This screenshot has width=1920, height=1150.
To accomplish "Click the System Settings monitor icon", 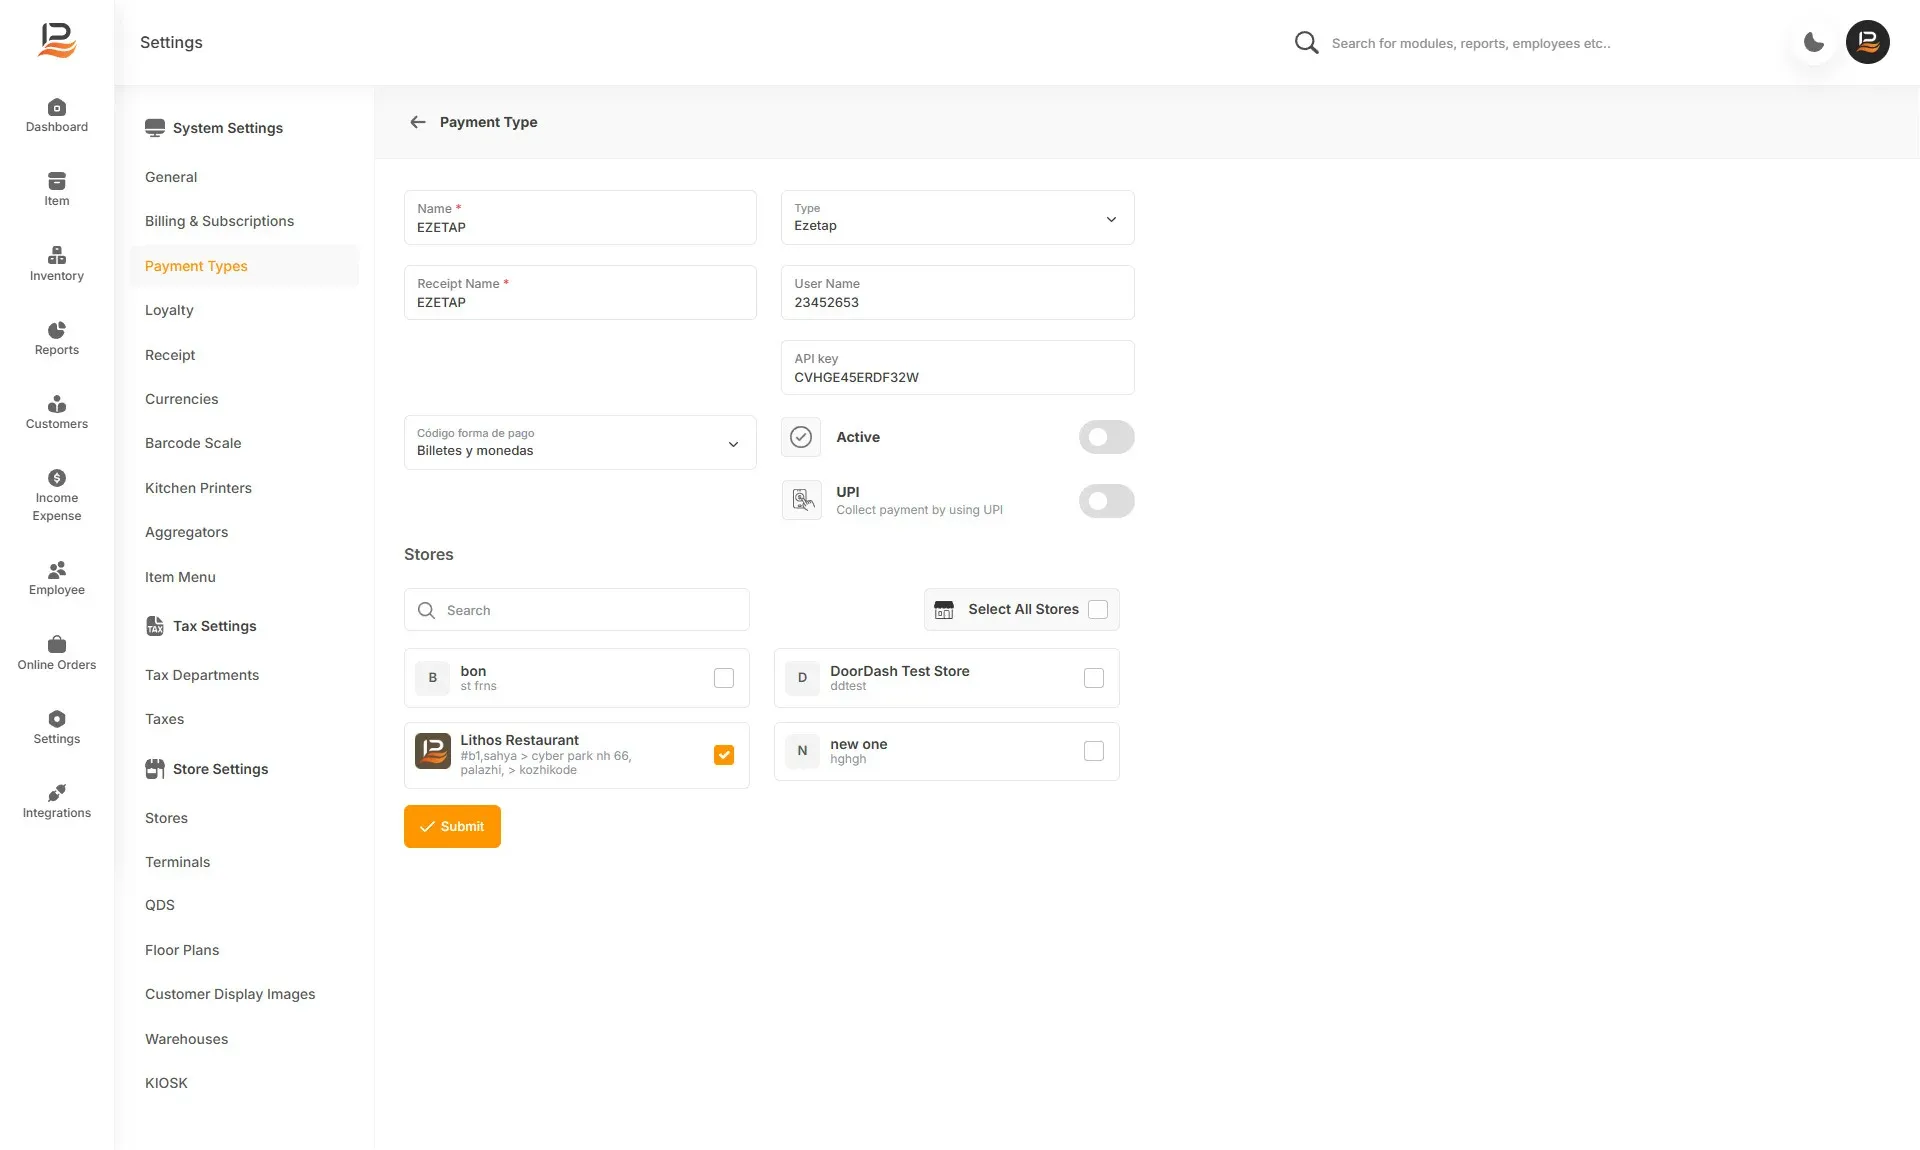I will tap(155, 128).
